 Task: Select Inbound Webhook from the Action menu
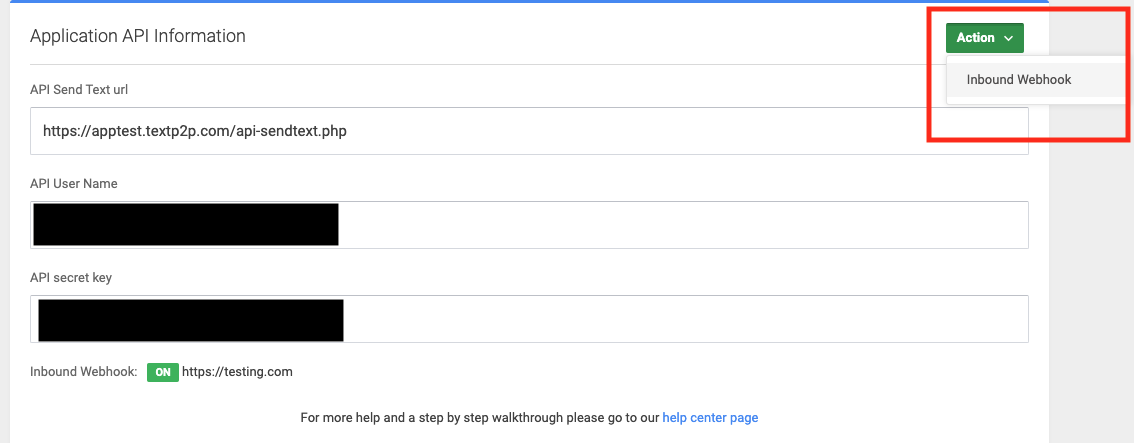pyautogui.click(x=1018, y=79)
